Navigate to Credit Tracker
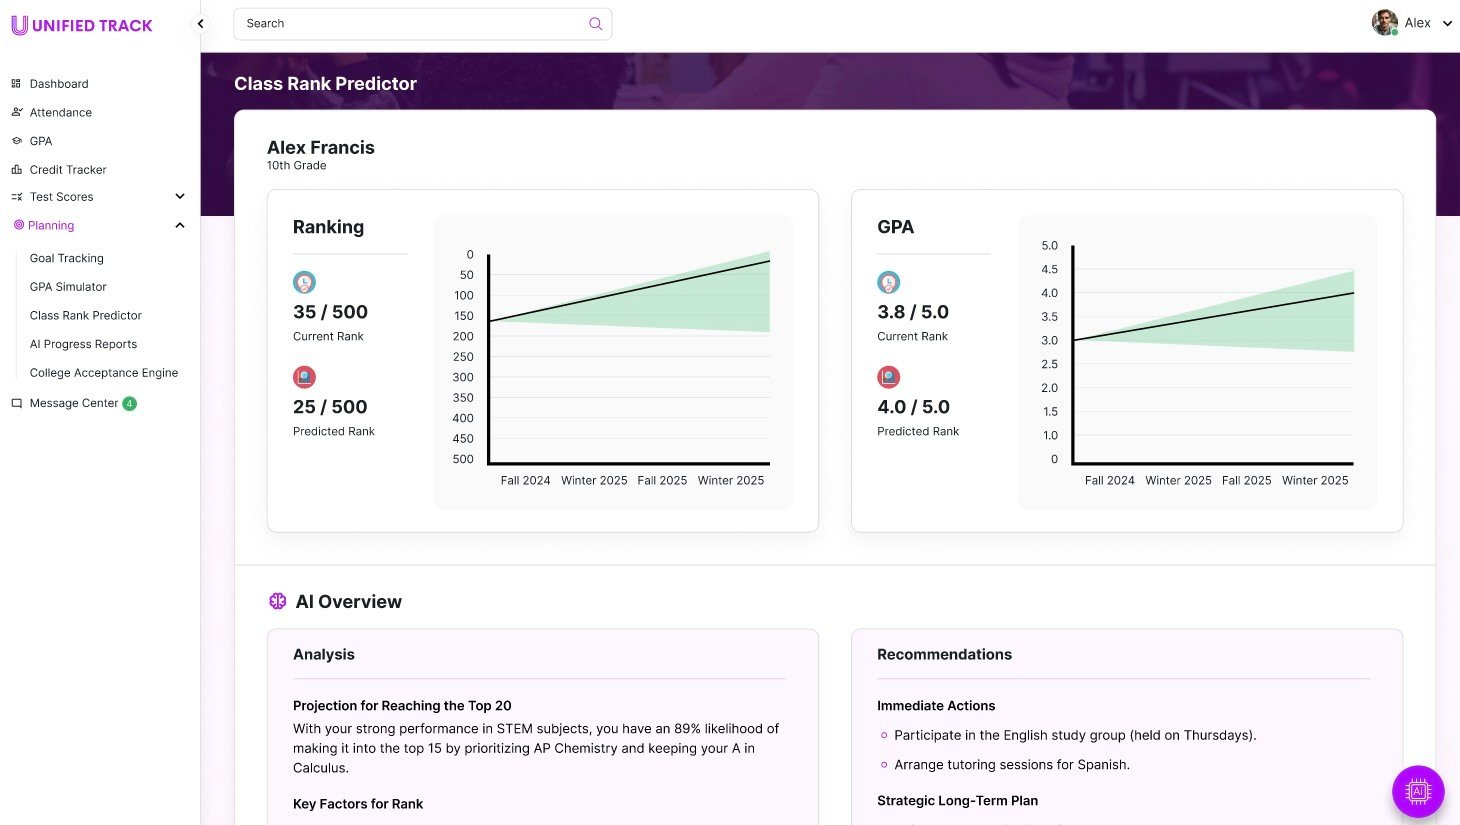 click(68, 170)
